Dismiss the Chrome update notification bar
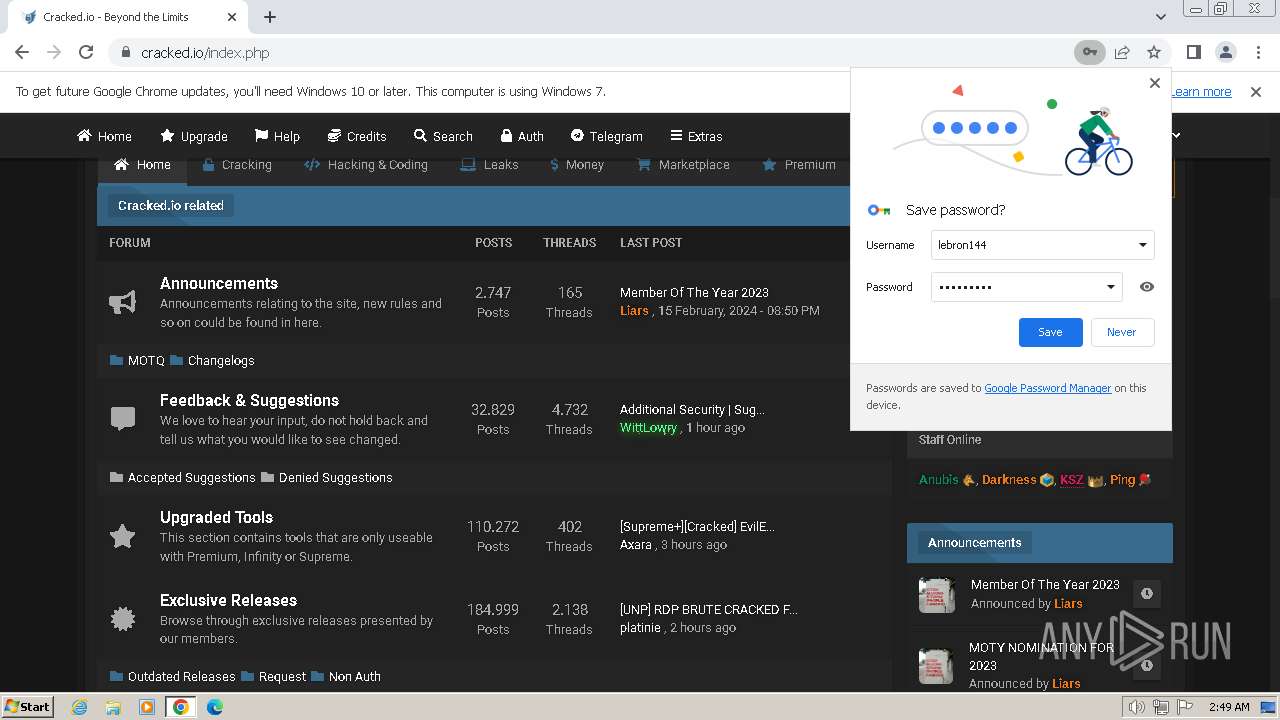This screenshot has height=720, width=1280. point(1256,91)
